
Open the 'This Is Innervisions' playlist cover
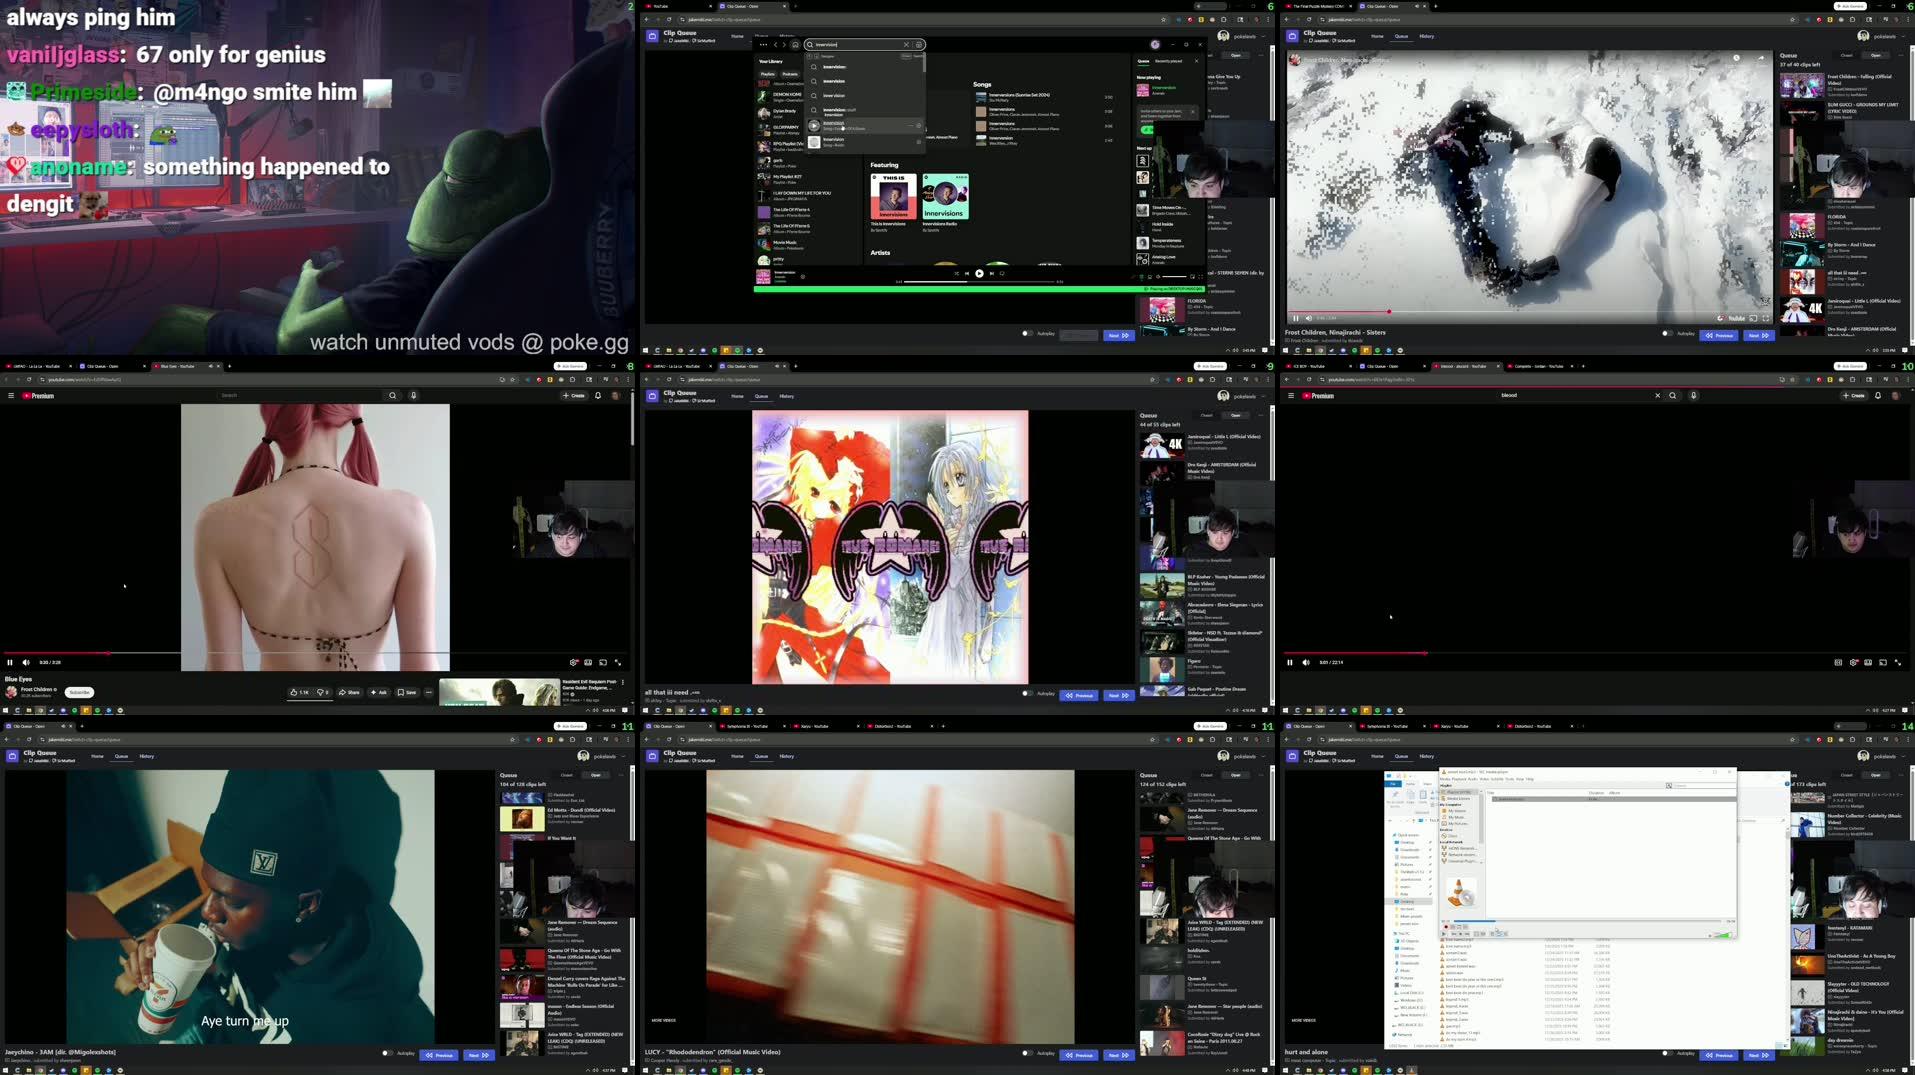(893, 196)
